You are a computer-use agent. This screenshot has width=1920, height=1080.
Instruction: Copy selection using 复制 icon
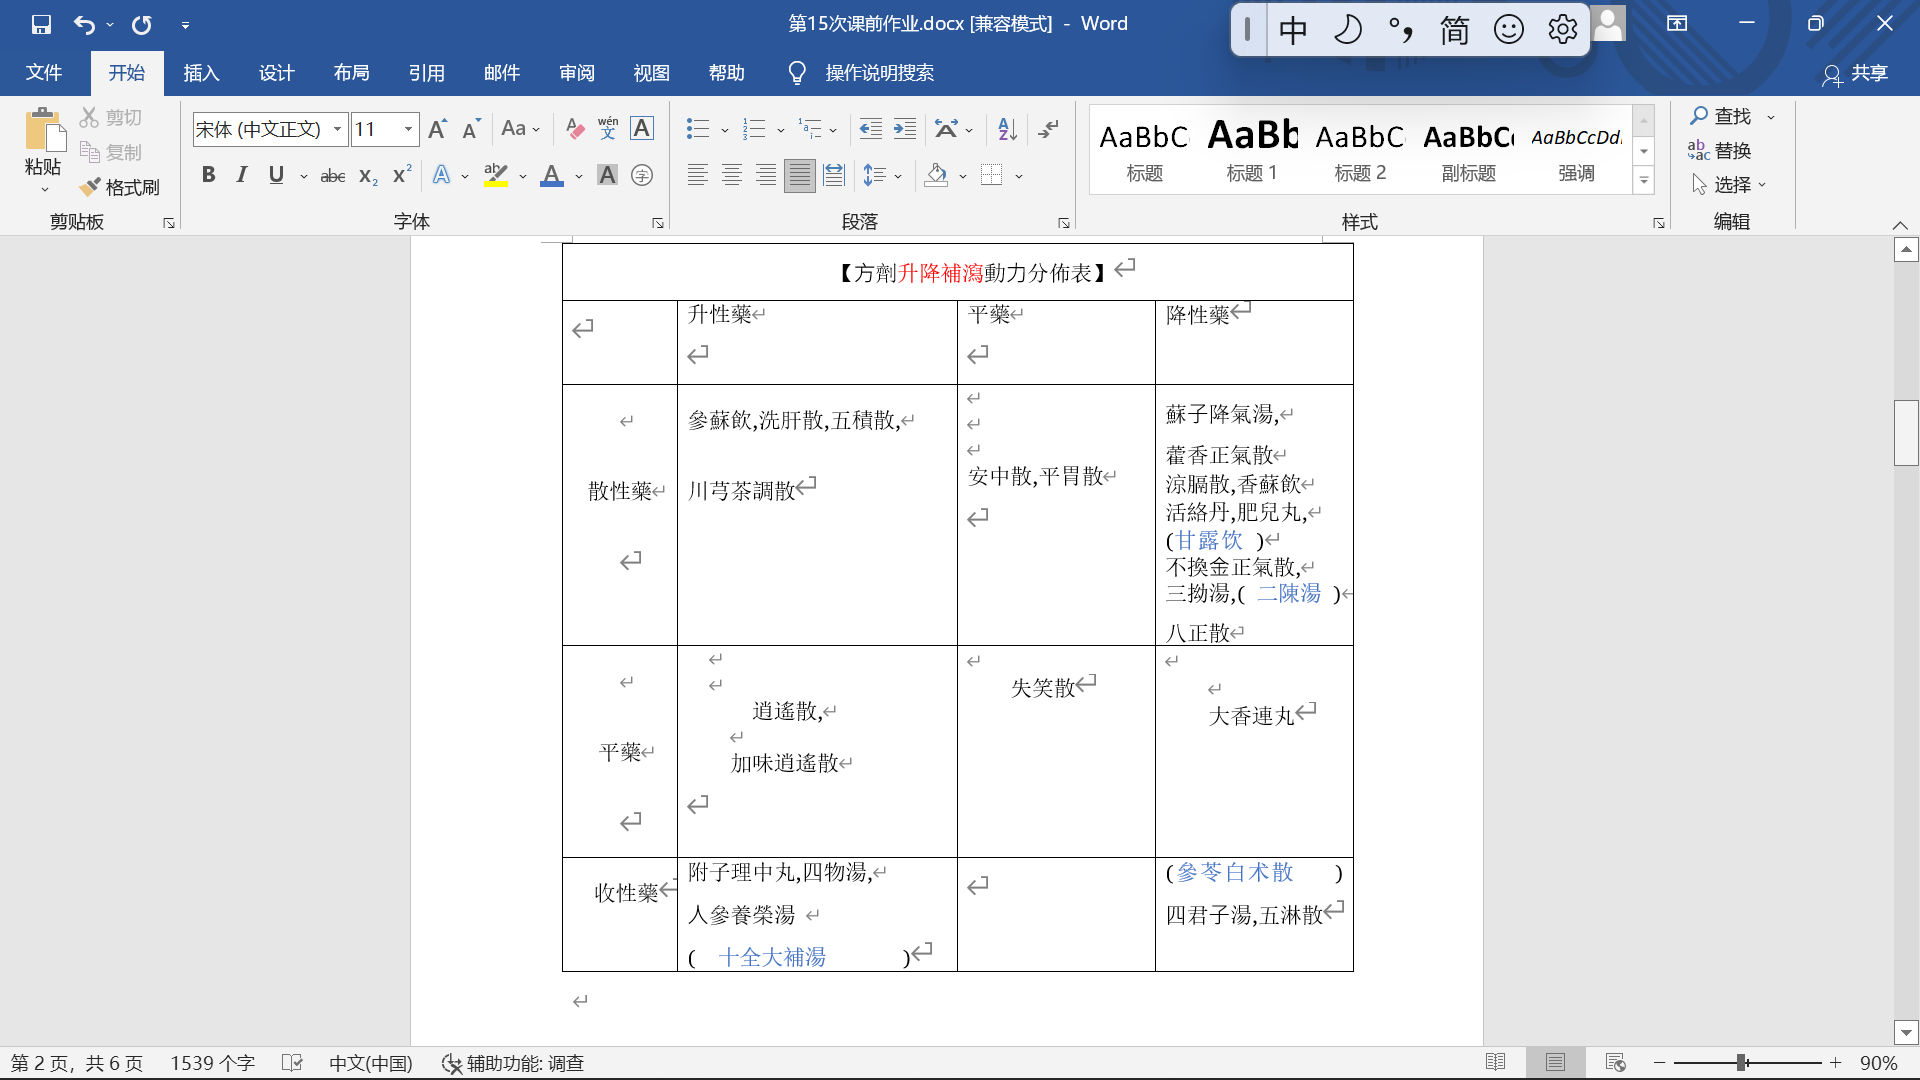tap(111, 152)
